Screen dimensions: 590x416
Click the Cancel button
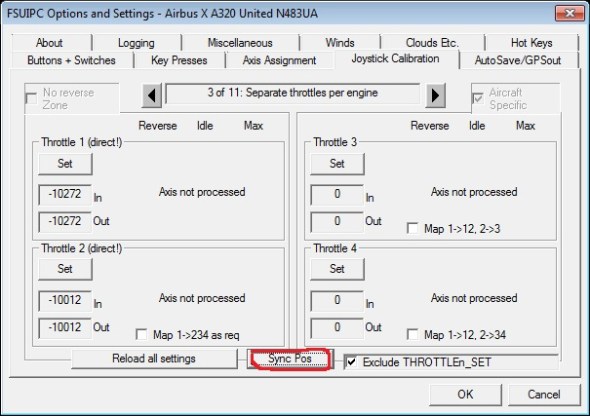[544, 394]
